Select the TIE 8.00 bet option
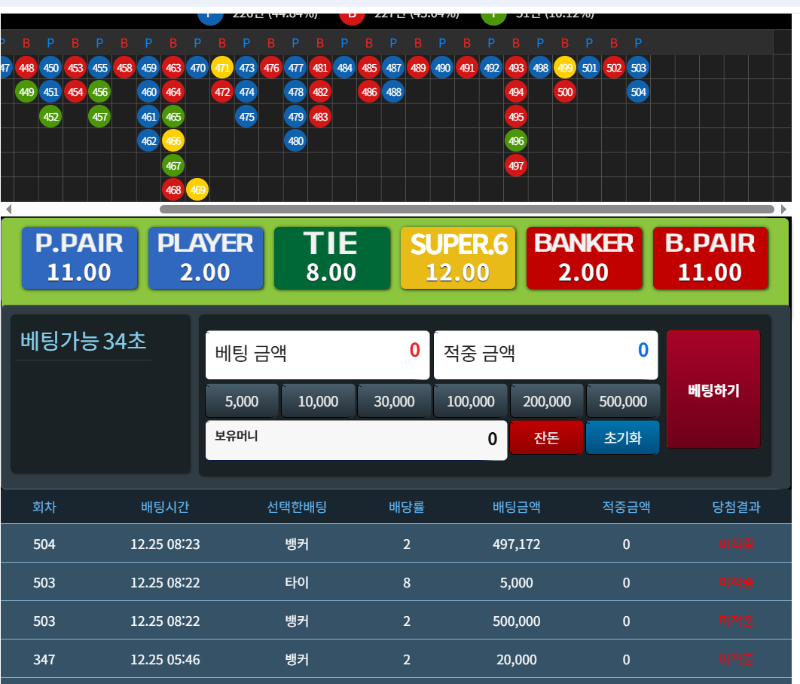Viewport: 800px width, 684px height. coord(331,258)
